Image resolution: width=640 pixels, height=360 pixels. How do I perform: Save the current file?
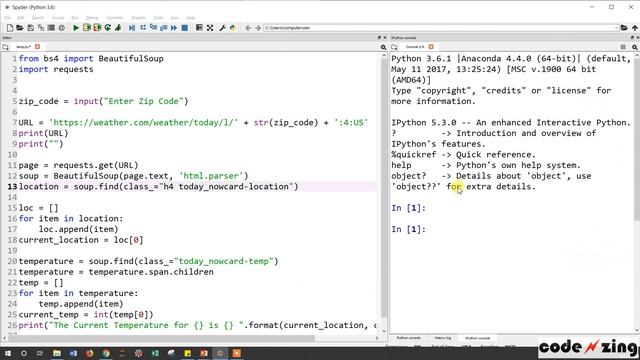point(30,28)
